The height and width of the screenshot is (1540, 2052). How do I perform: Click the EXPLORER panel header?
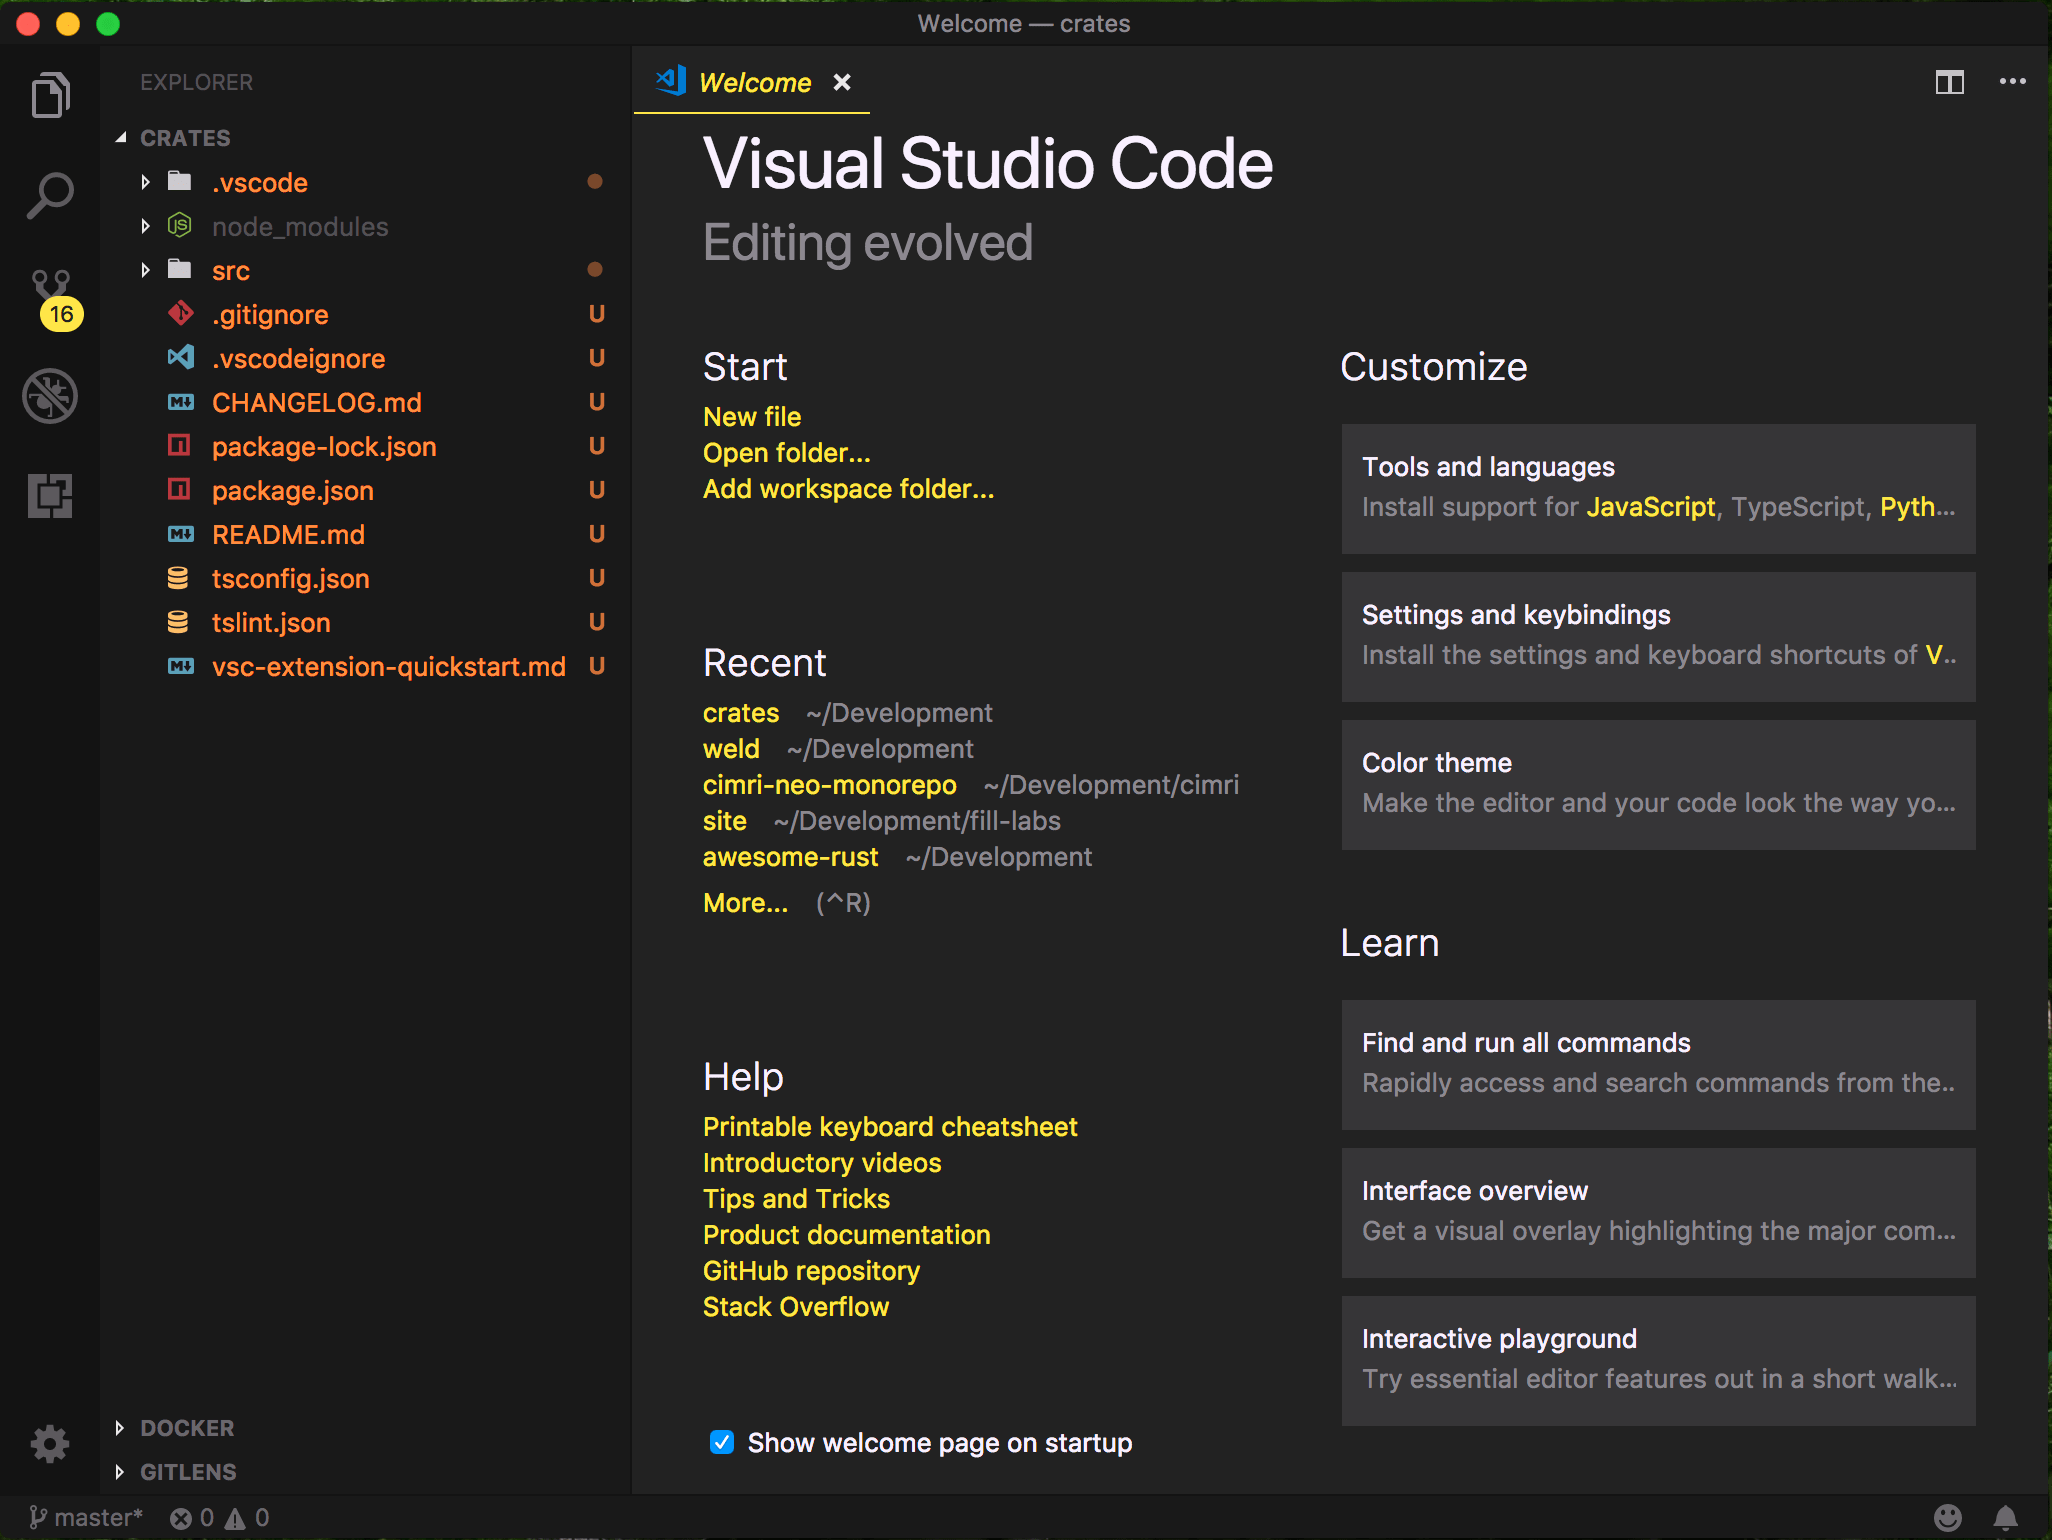pos(197,82)
